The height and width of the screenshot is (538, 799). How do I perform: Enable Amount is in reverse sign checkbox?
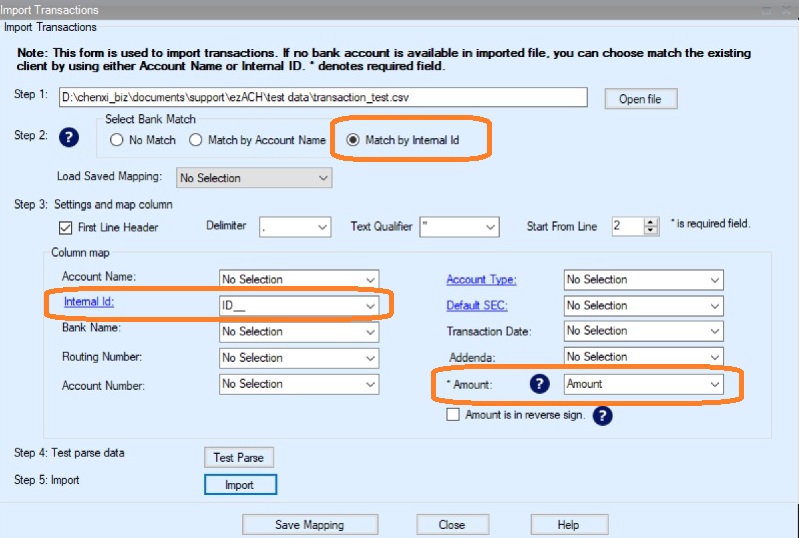click(453, 414)
